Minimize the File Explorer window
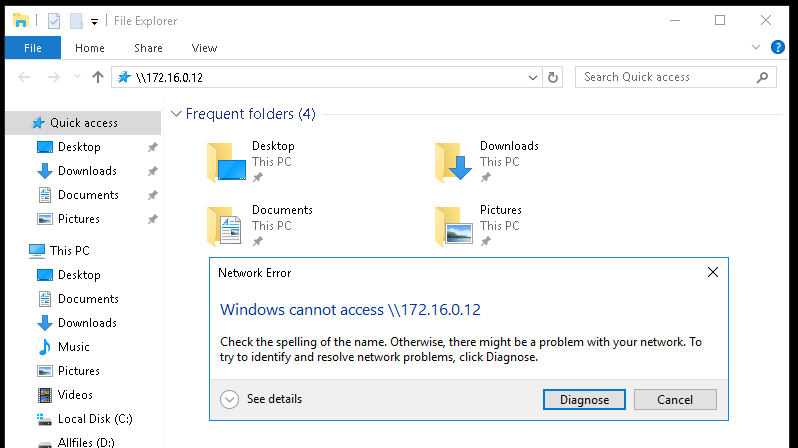 (675, 20)
